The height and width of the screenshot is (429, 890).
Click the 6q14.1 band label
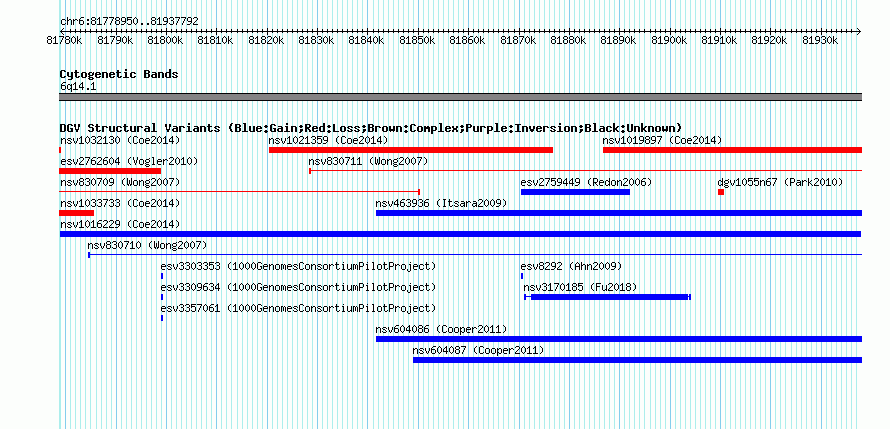[78, 86]
